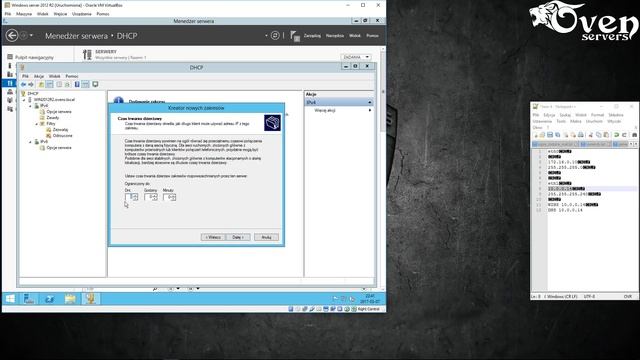This screenshot has height=360, width=640.
Task: Open Zarządzaj menu in Server Manager
Action: pyautogui.click(x=312, y=36)
